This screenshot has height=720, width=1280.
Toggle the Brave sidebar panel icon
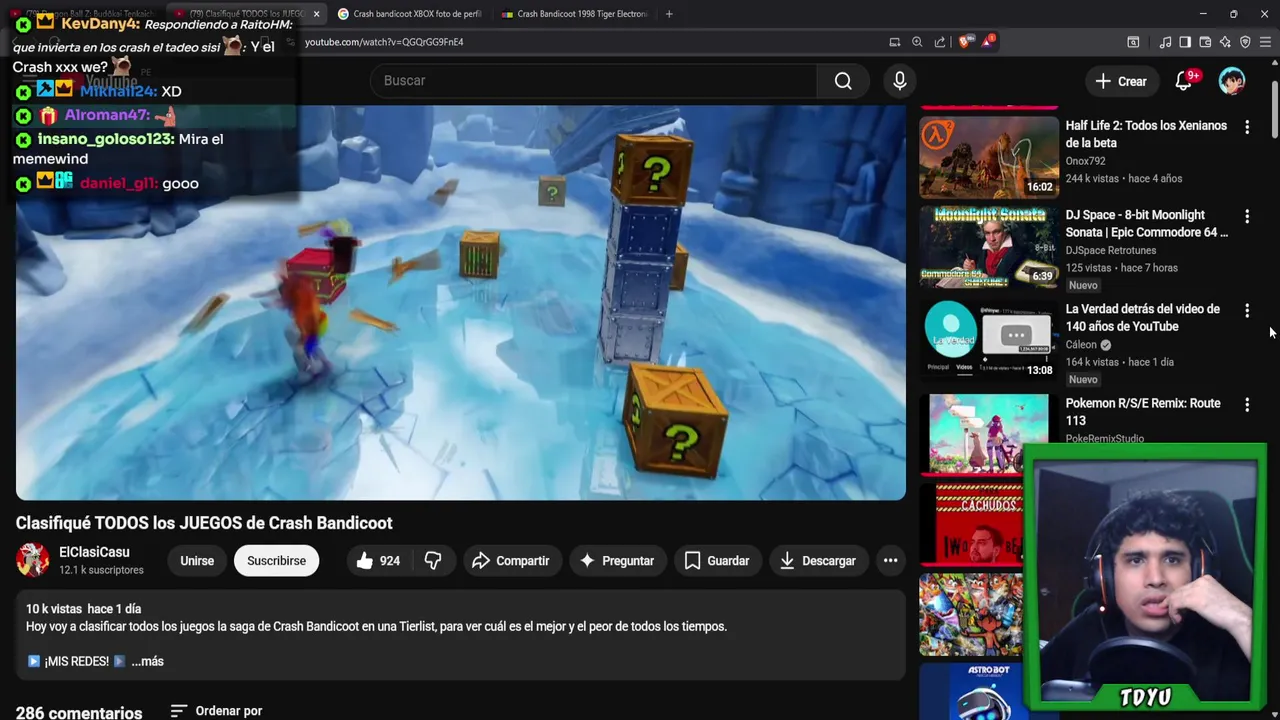(x=1185, y=42)
